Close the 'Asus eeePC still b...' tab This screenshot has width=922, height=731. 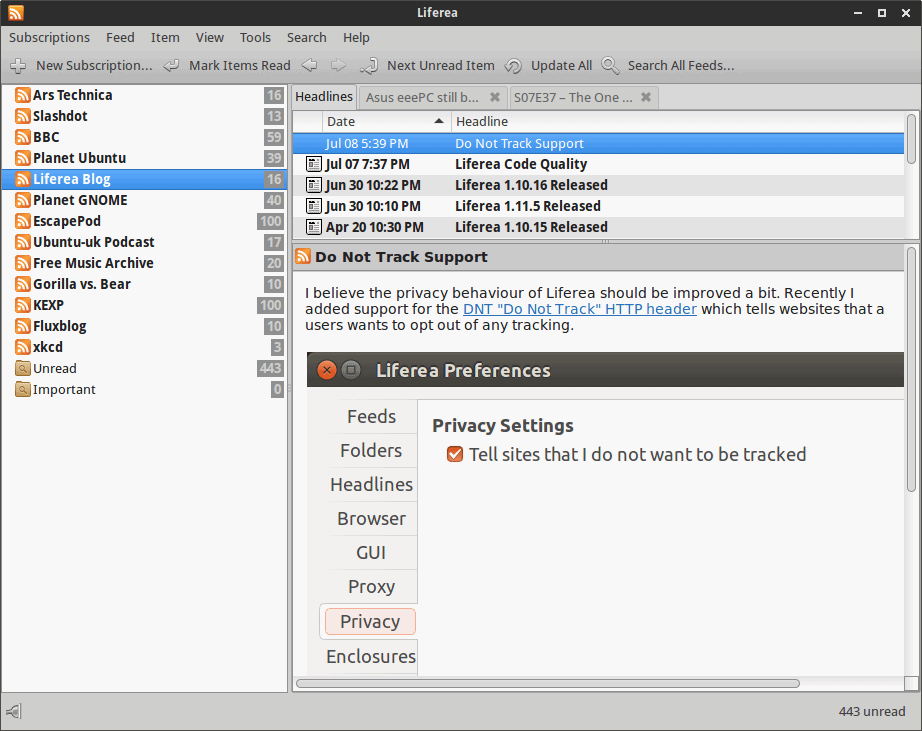[x=495, y=97]
